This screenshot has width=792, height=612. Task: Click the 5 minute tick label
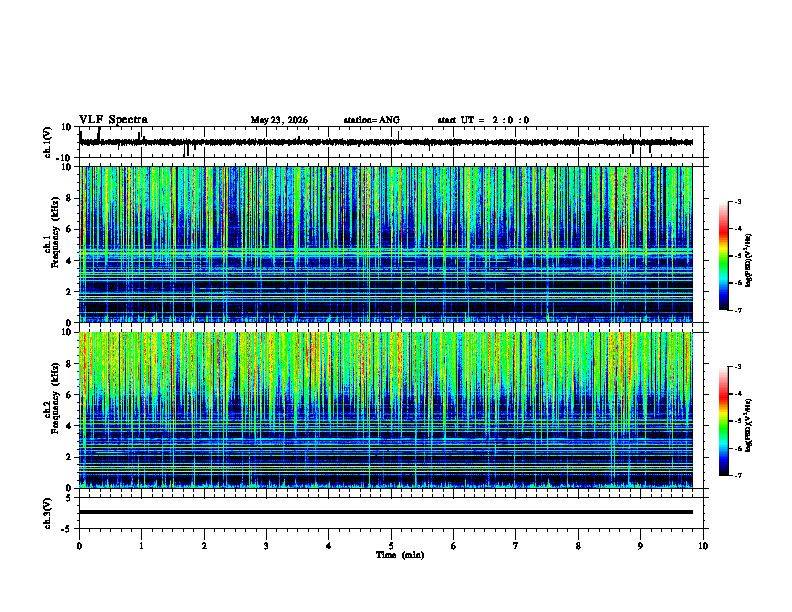[391, 546]
